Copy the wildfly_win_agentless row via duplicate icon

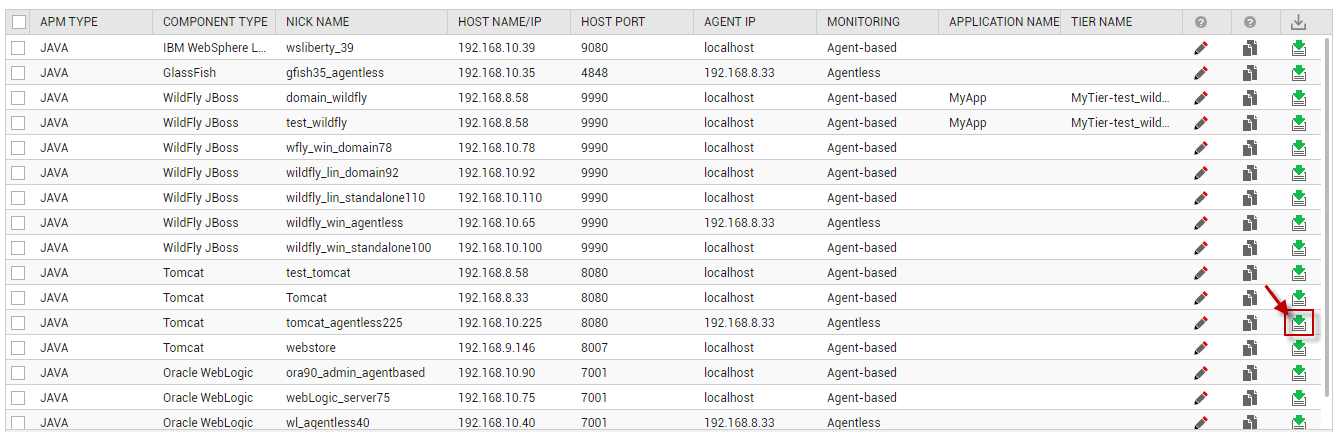coord(1250,223)
